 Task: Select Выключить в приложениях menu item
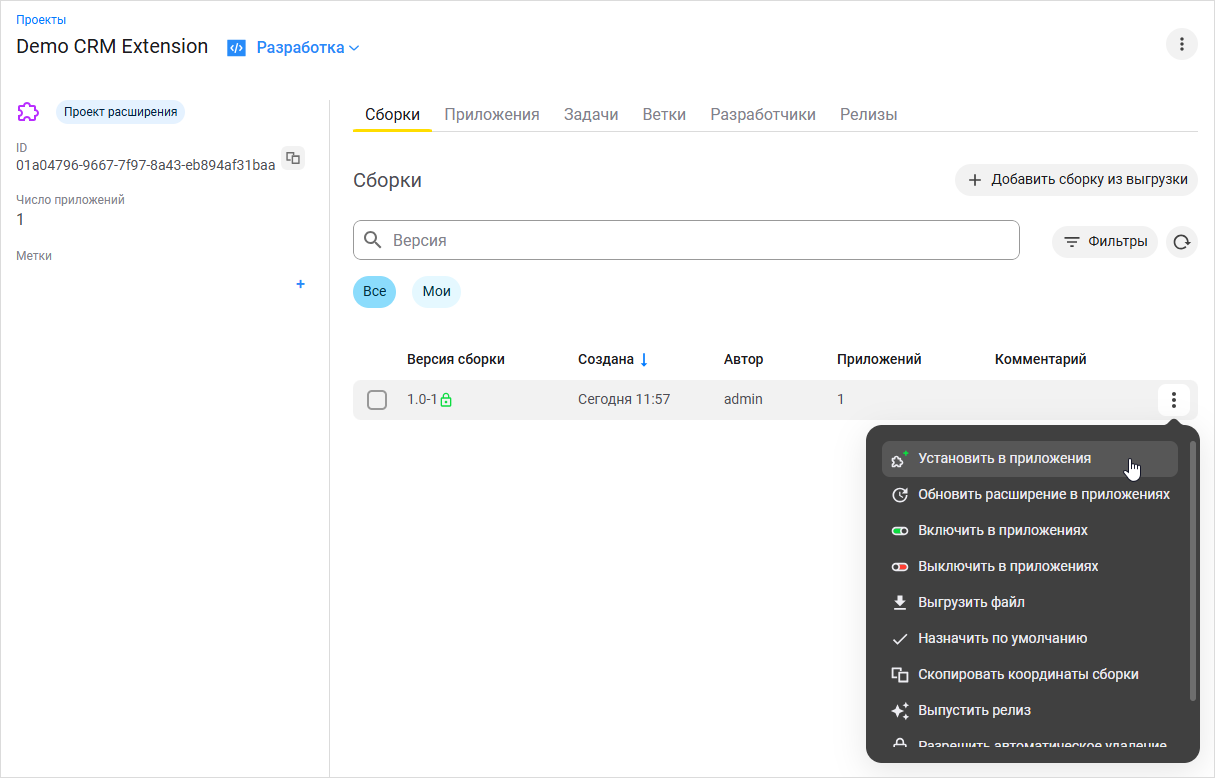pyautogui.click(x=1030, y=567)
